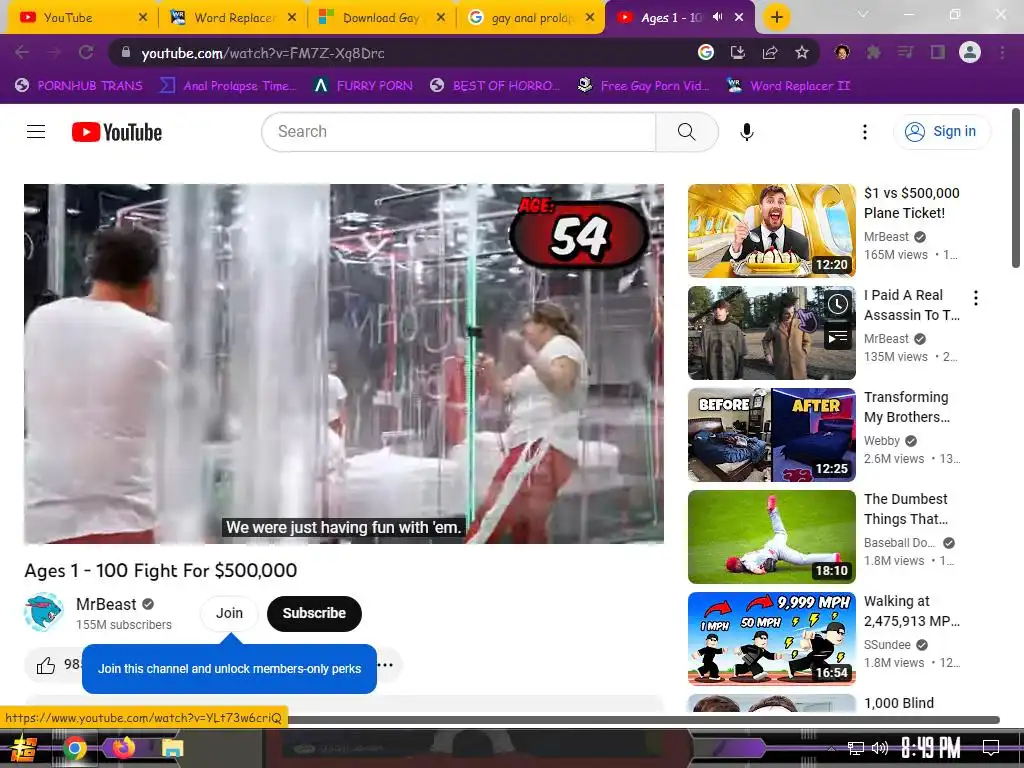The height and width of the screenshot is (768, 1024).
Task: Open the YouTube hamburger guide menu
Action: pos(36,132)
